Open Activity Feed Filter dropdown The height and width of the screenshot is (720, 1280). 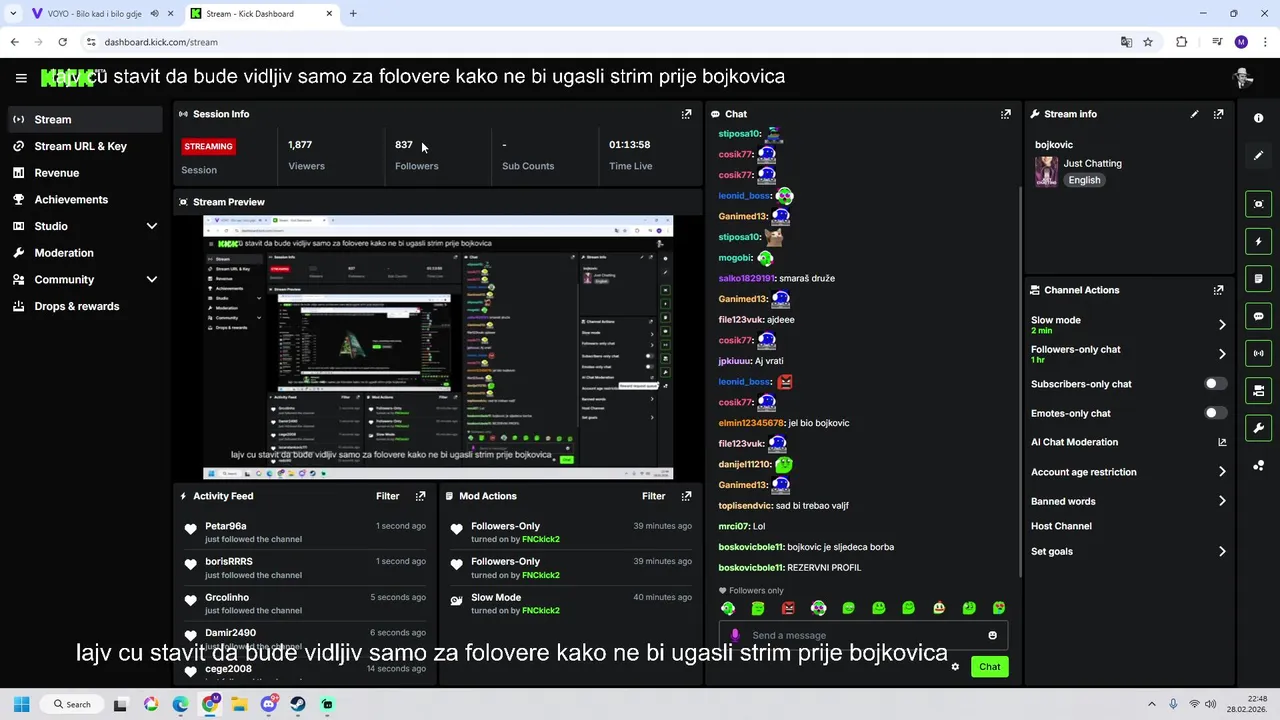388,496
